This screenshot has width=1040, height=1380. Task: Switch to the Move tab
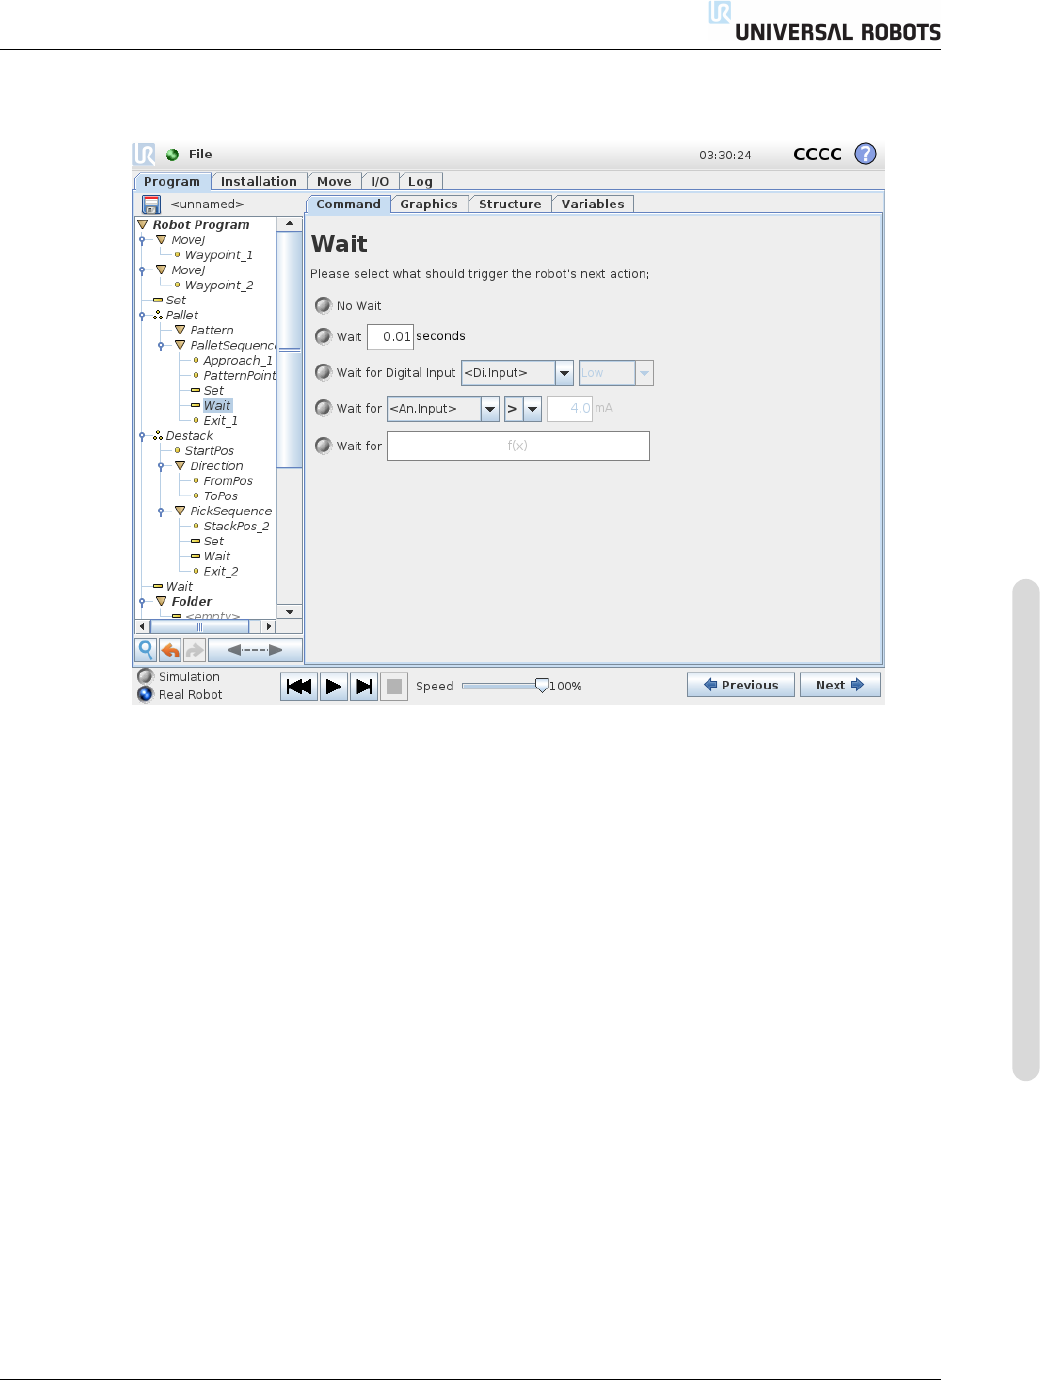334,182
